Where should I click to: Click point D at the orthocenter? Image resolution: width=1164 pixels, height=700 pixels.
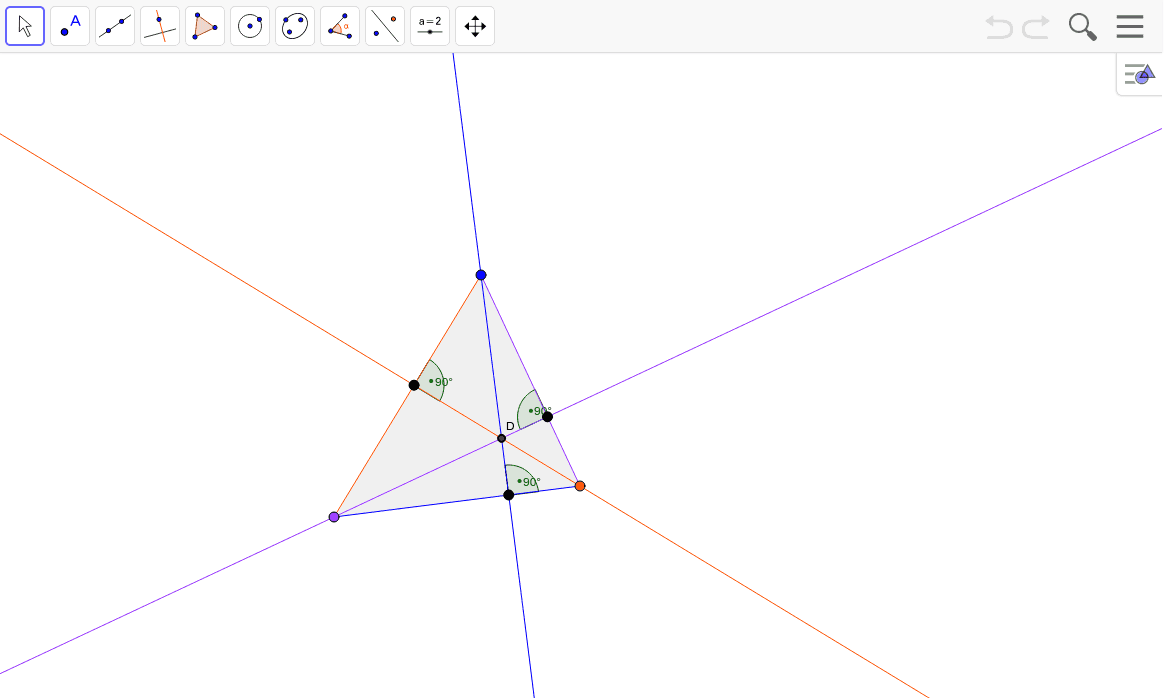click(502, 439)
